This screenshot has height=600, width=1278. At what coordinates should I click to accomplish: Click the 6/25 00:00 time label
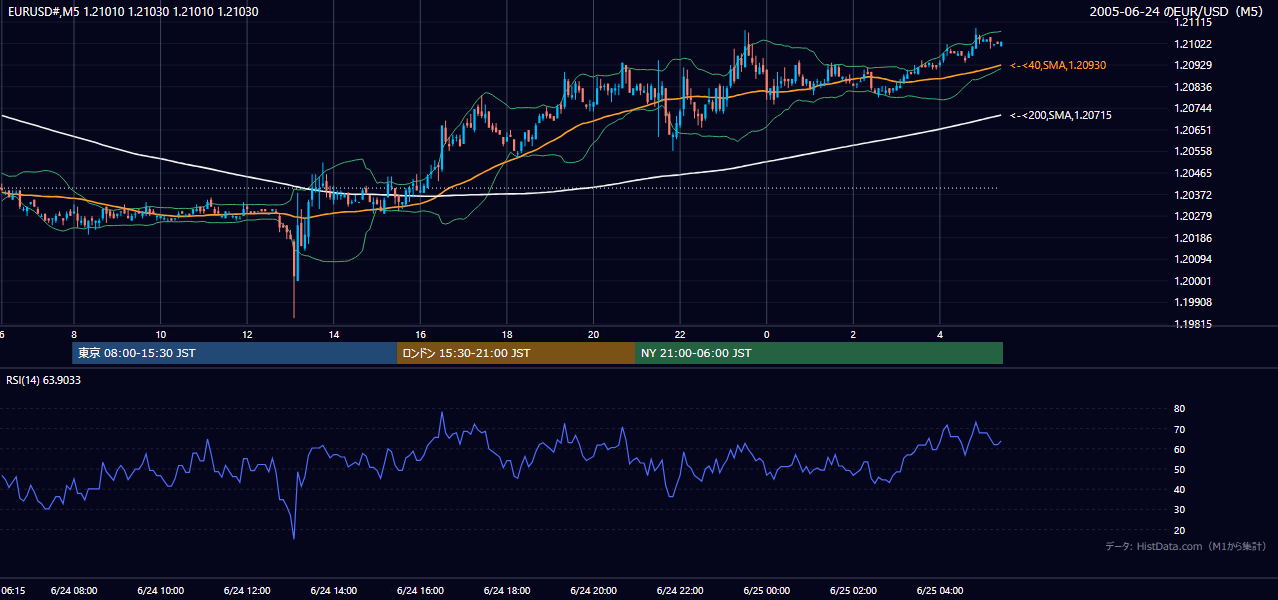pyautogui.click(x=767, y=591)
